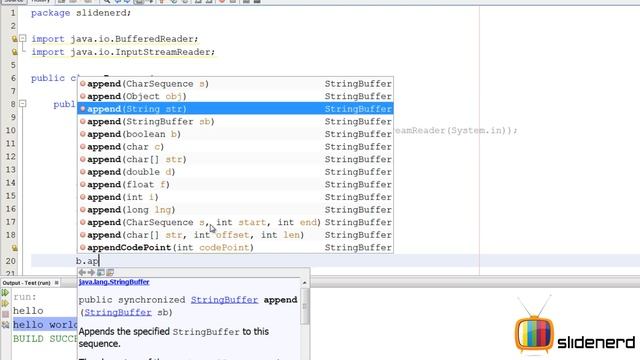Screen dimensions: 640x360
Task: Click the 'run:' line in Output
Action: pyautogui.click(x=25, y=297)
